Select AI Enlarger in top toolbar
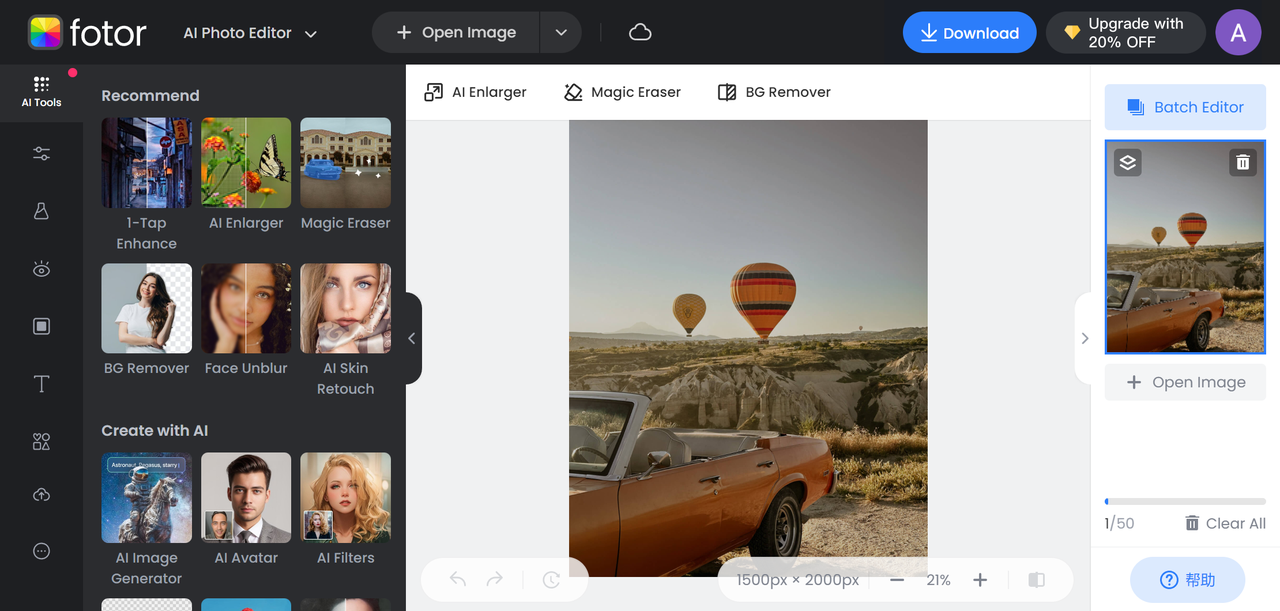 pos(475,92)
